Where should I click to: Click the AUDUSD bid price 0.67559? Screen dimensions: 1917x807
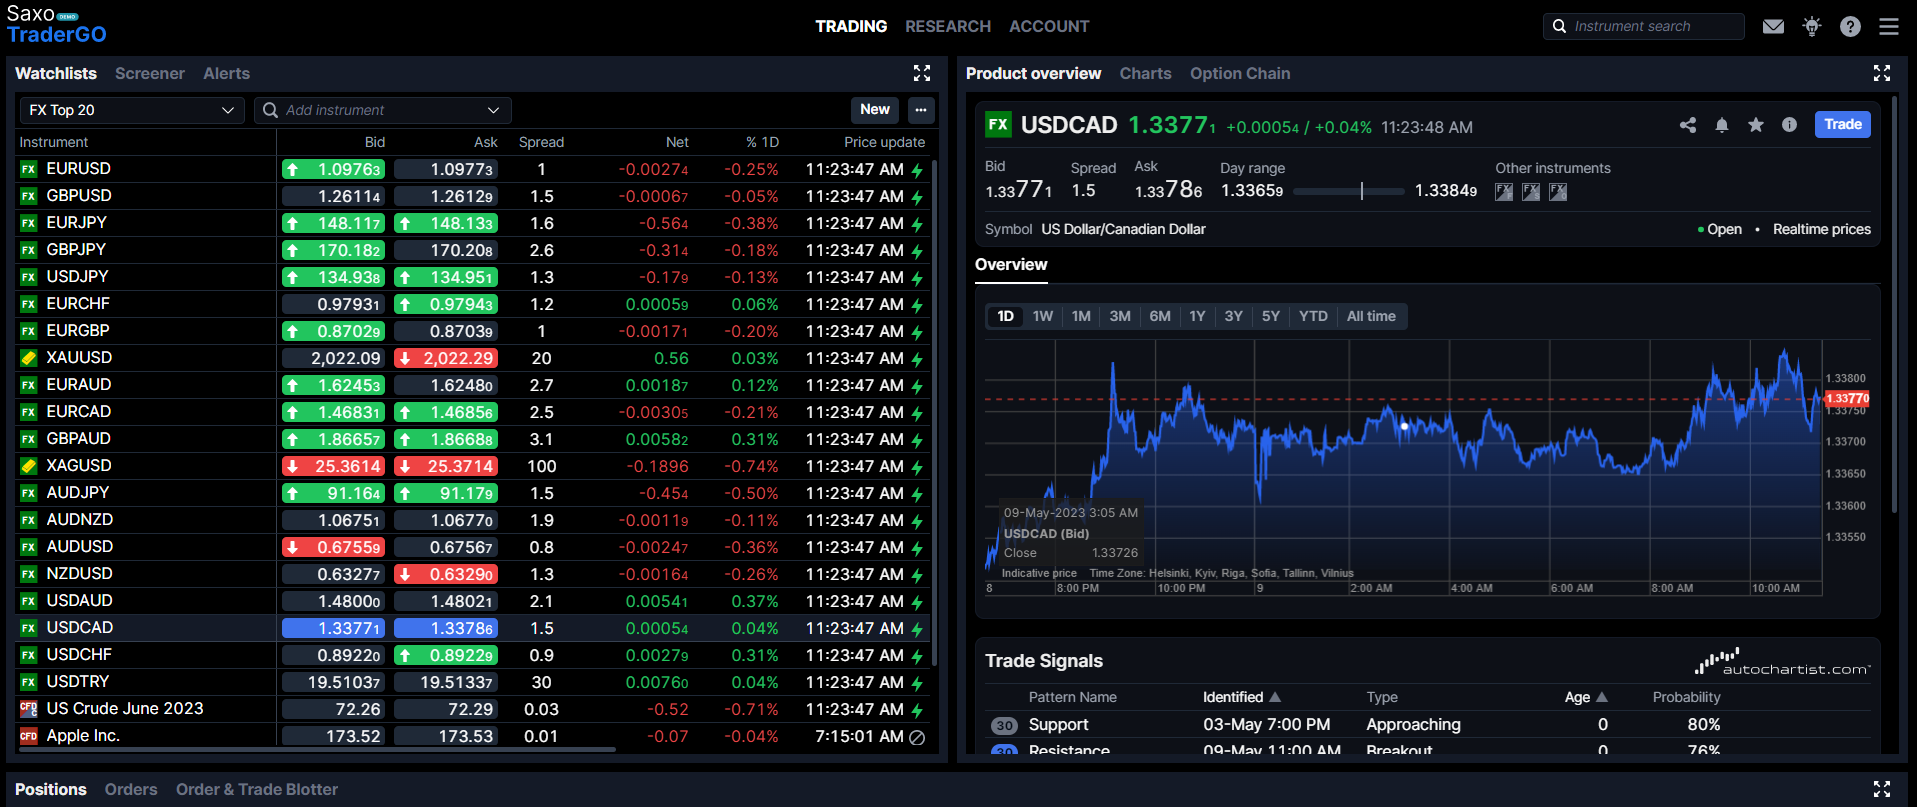(334, 547)
